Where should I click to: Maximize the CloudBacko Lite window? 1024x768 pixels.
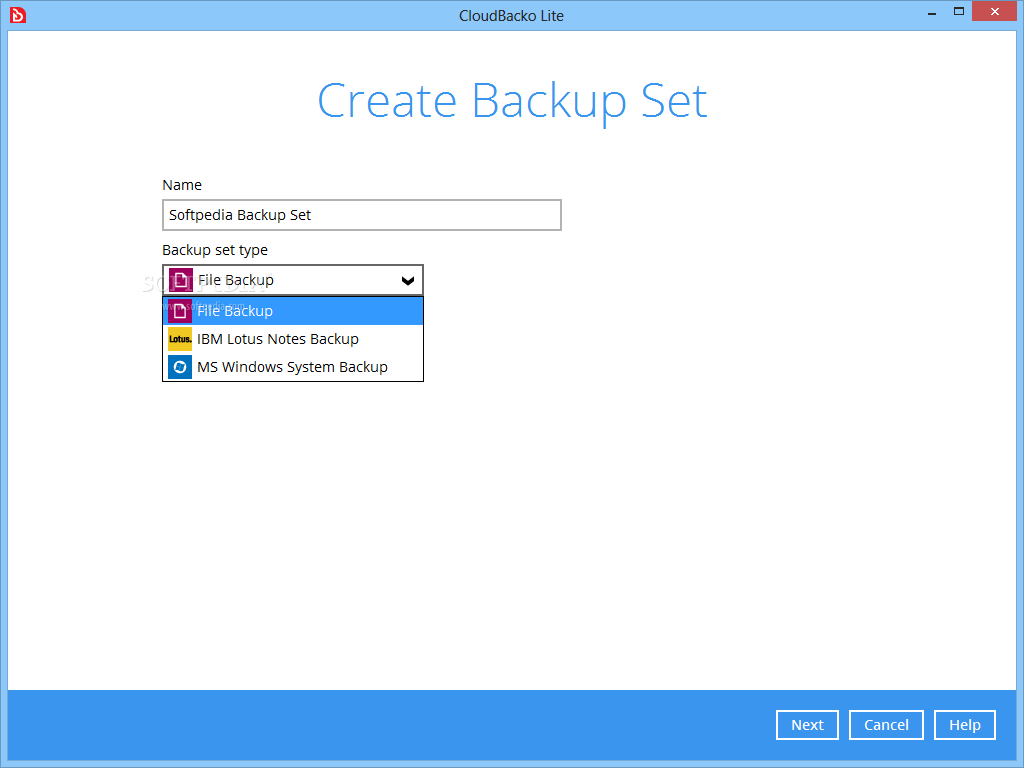click(959, 12)
